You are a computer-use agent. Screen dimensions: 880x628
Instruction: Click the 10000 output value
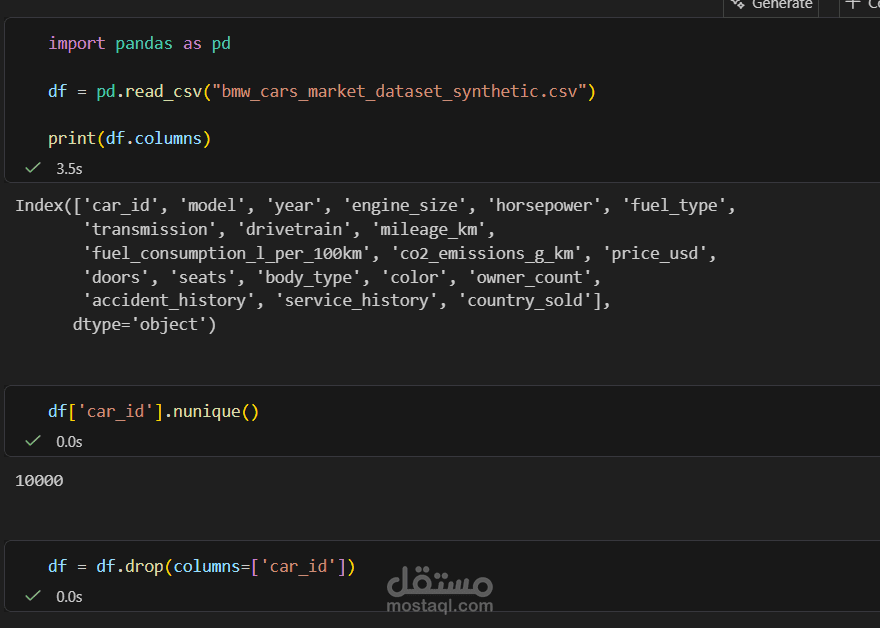point(39,481)
